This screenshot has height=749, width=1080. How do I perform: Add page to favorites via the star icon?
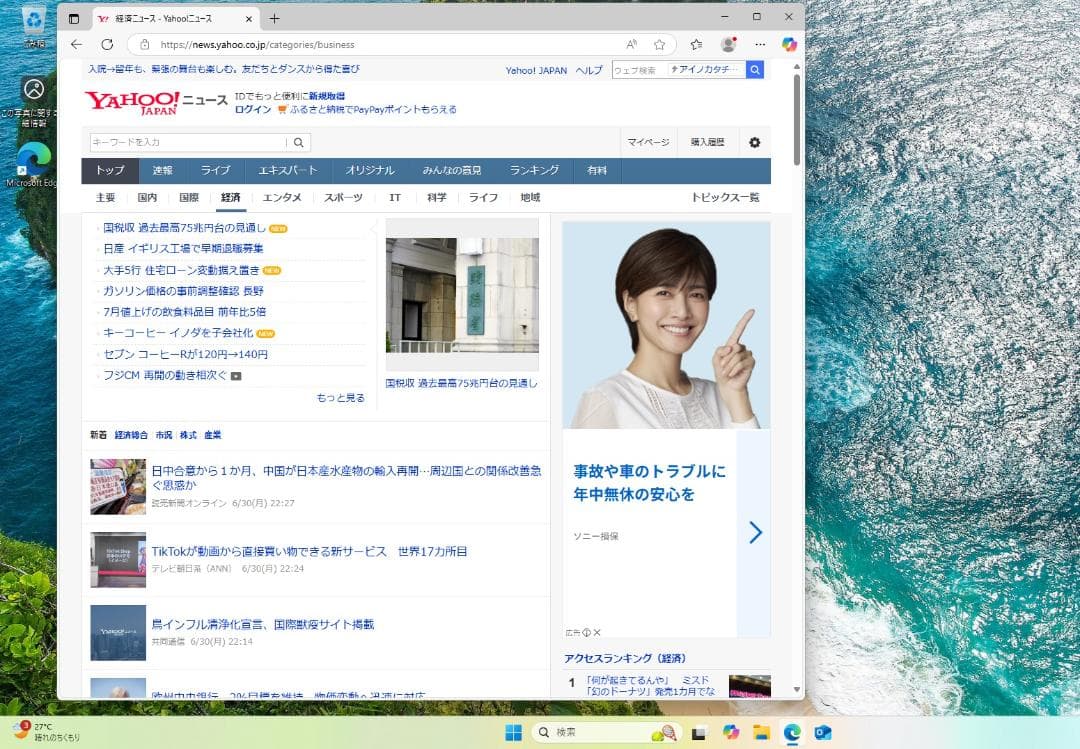tap(658, 44)
